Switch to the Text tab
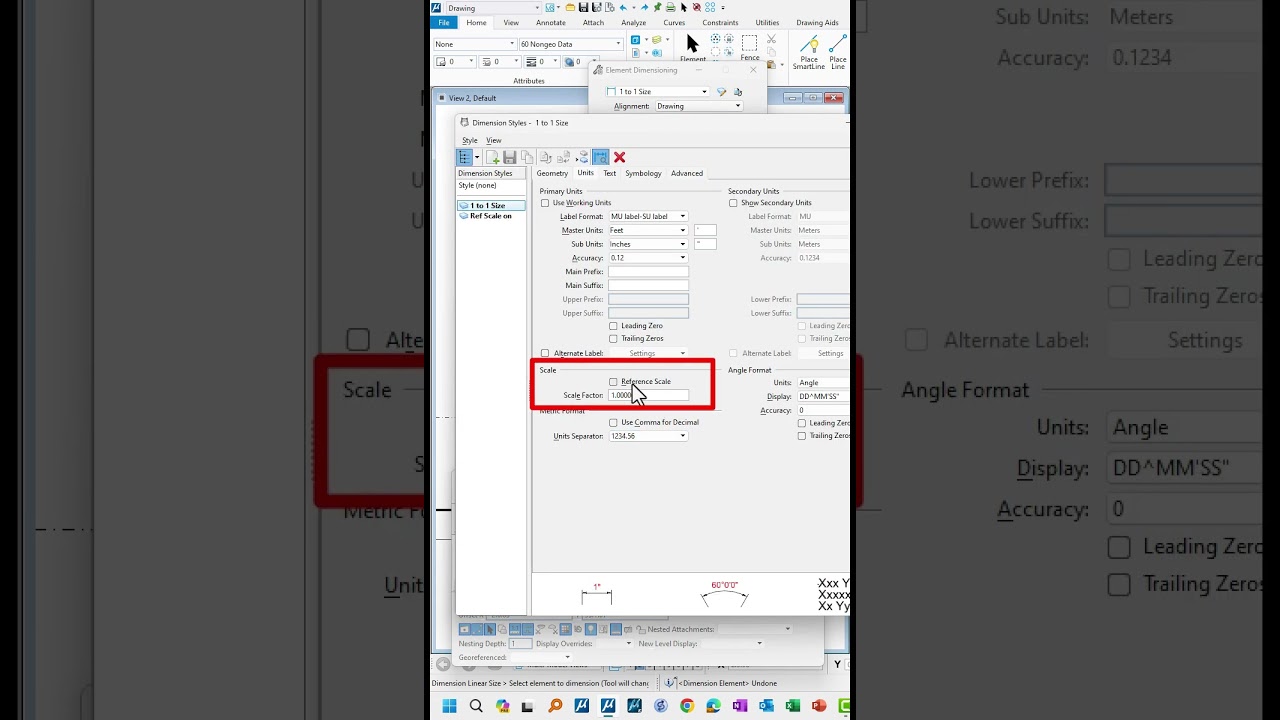The height and width of the screenshot is (720, 1280). tap(609, 173)
